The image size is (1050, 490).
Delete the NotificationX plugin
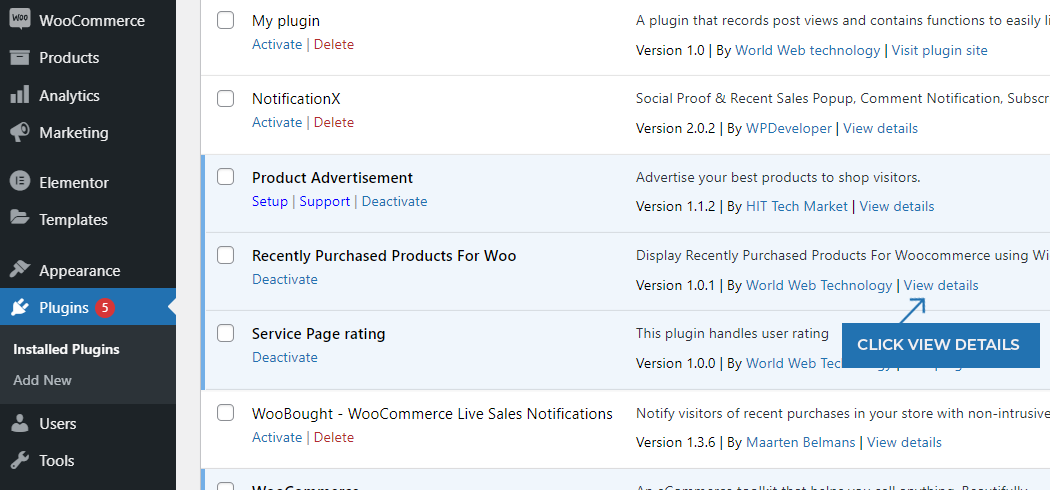[x=334, y=122]
